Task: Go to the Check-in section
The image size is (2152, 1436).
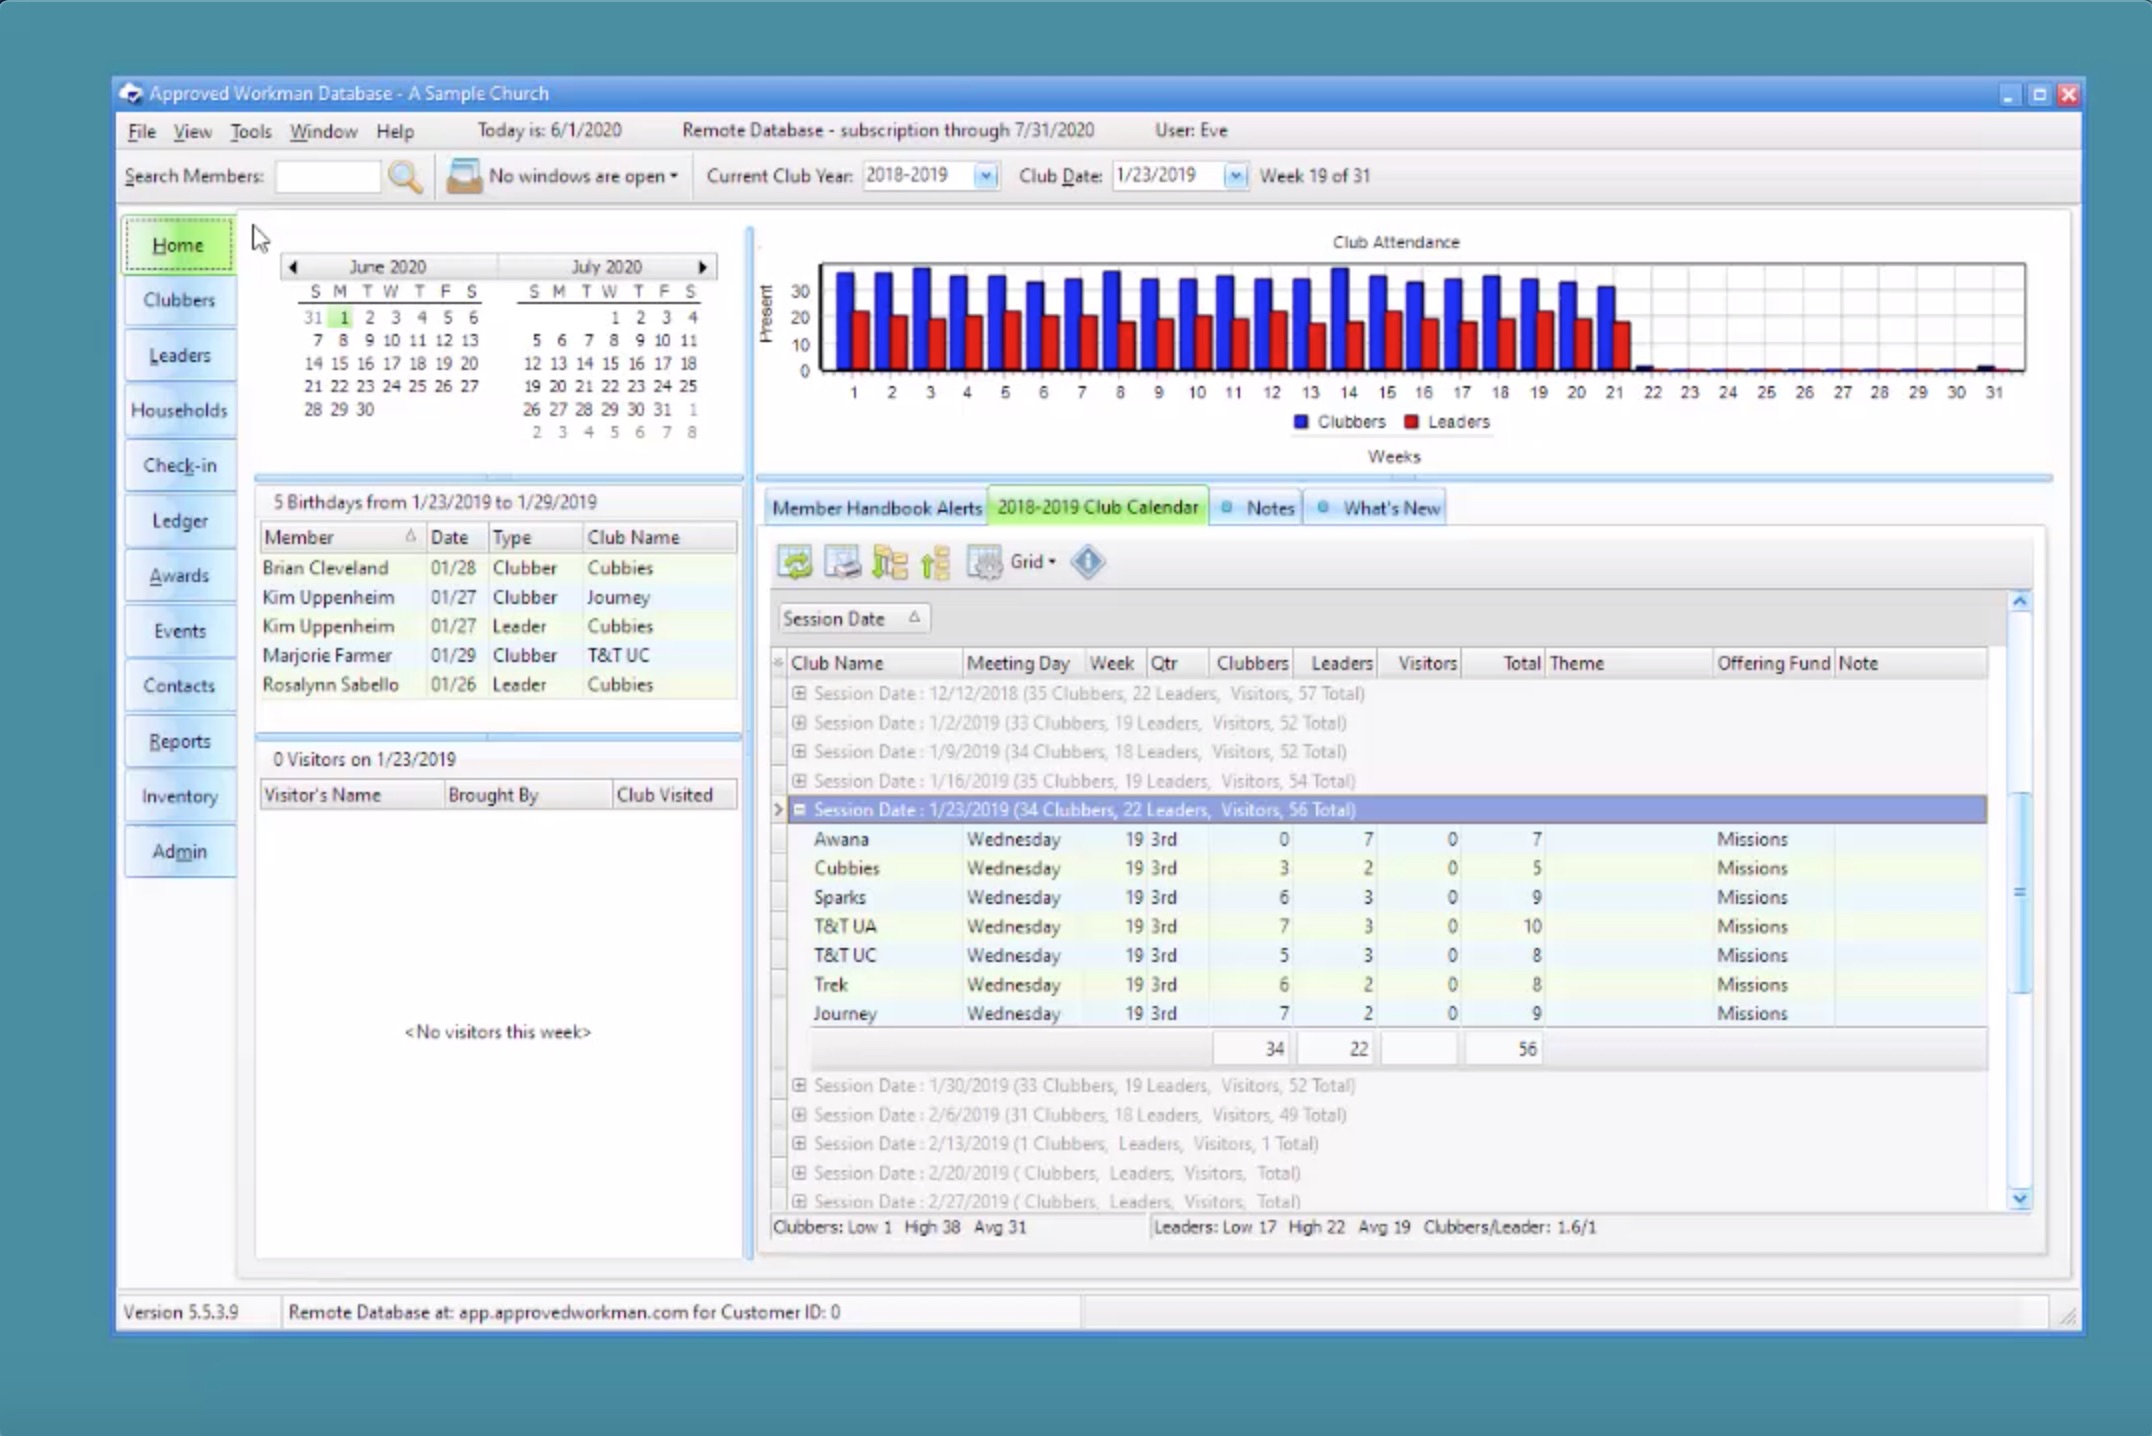Action: 179,466
